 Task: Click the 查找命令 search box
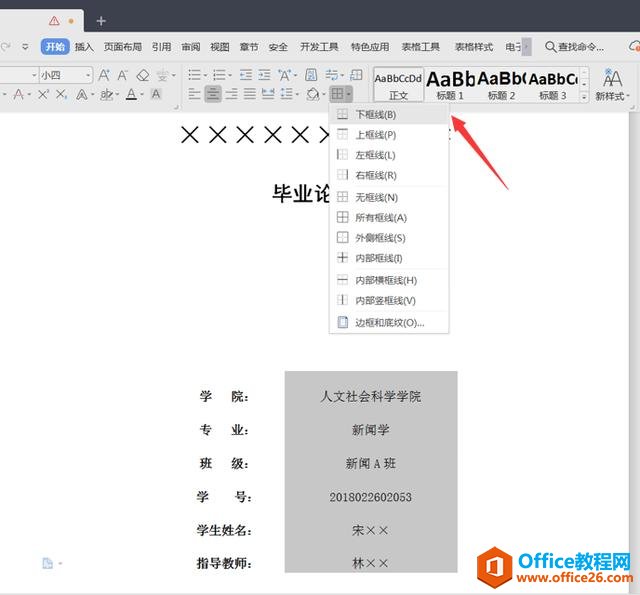(575, 47)
